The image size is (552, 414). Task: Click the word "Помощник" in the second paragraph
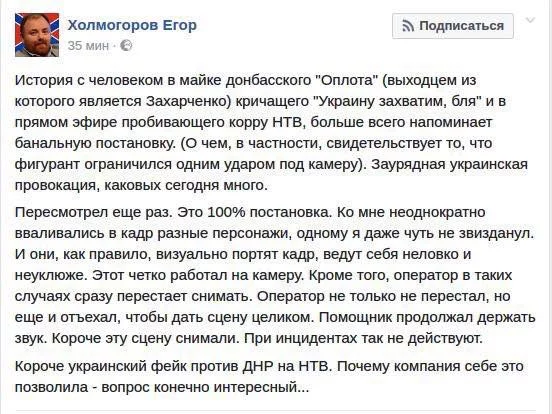click(356, 317)
